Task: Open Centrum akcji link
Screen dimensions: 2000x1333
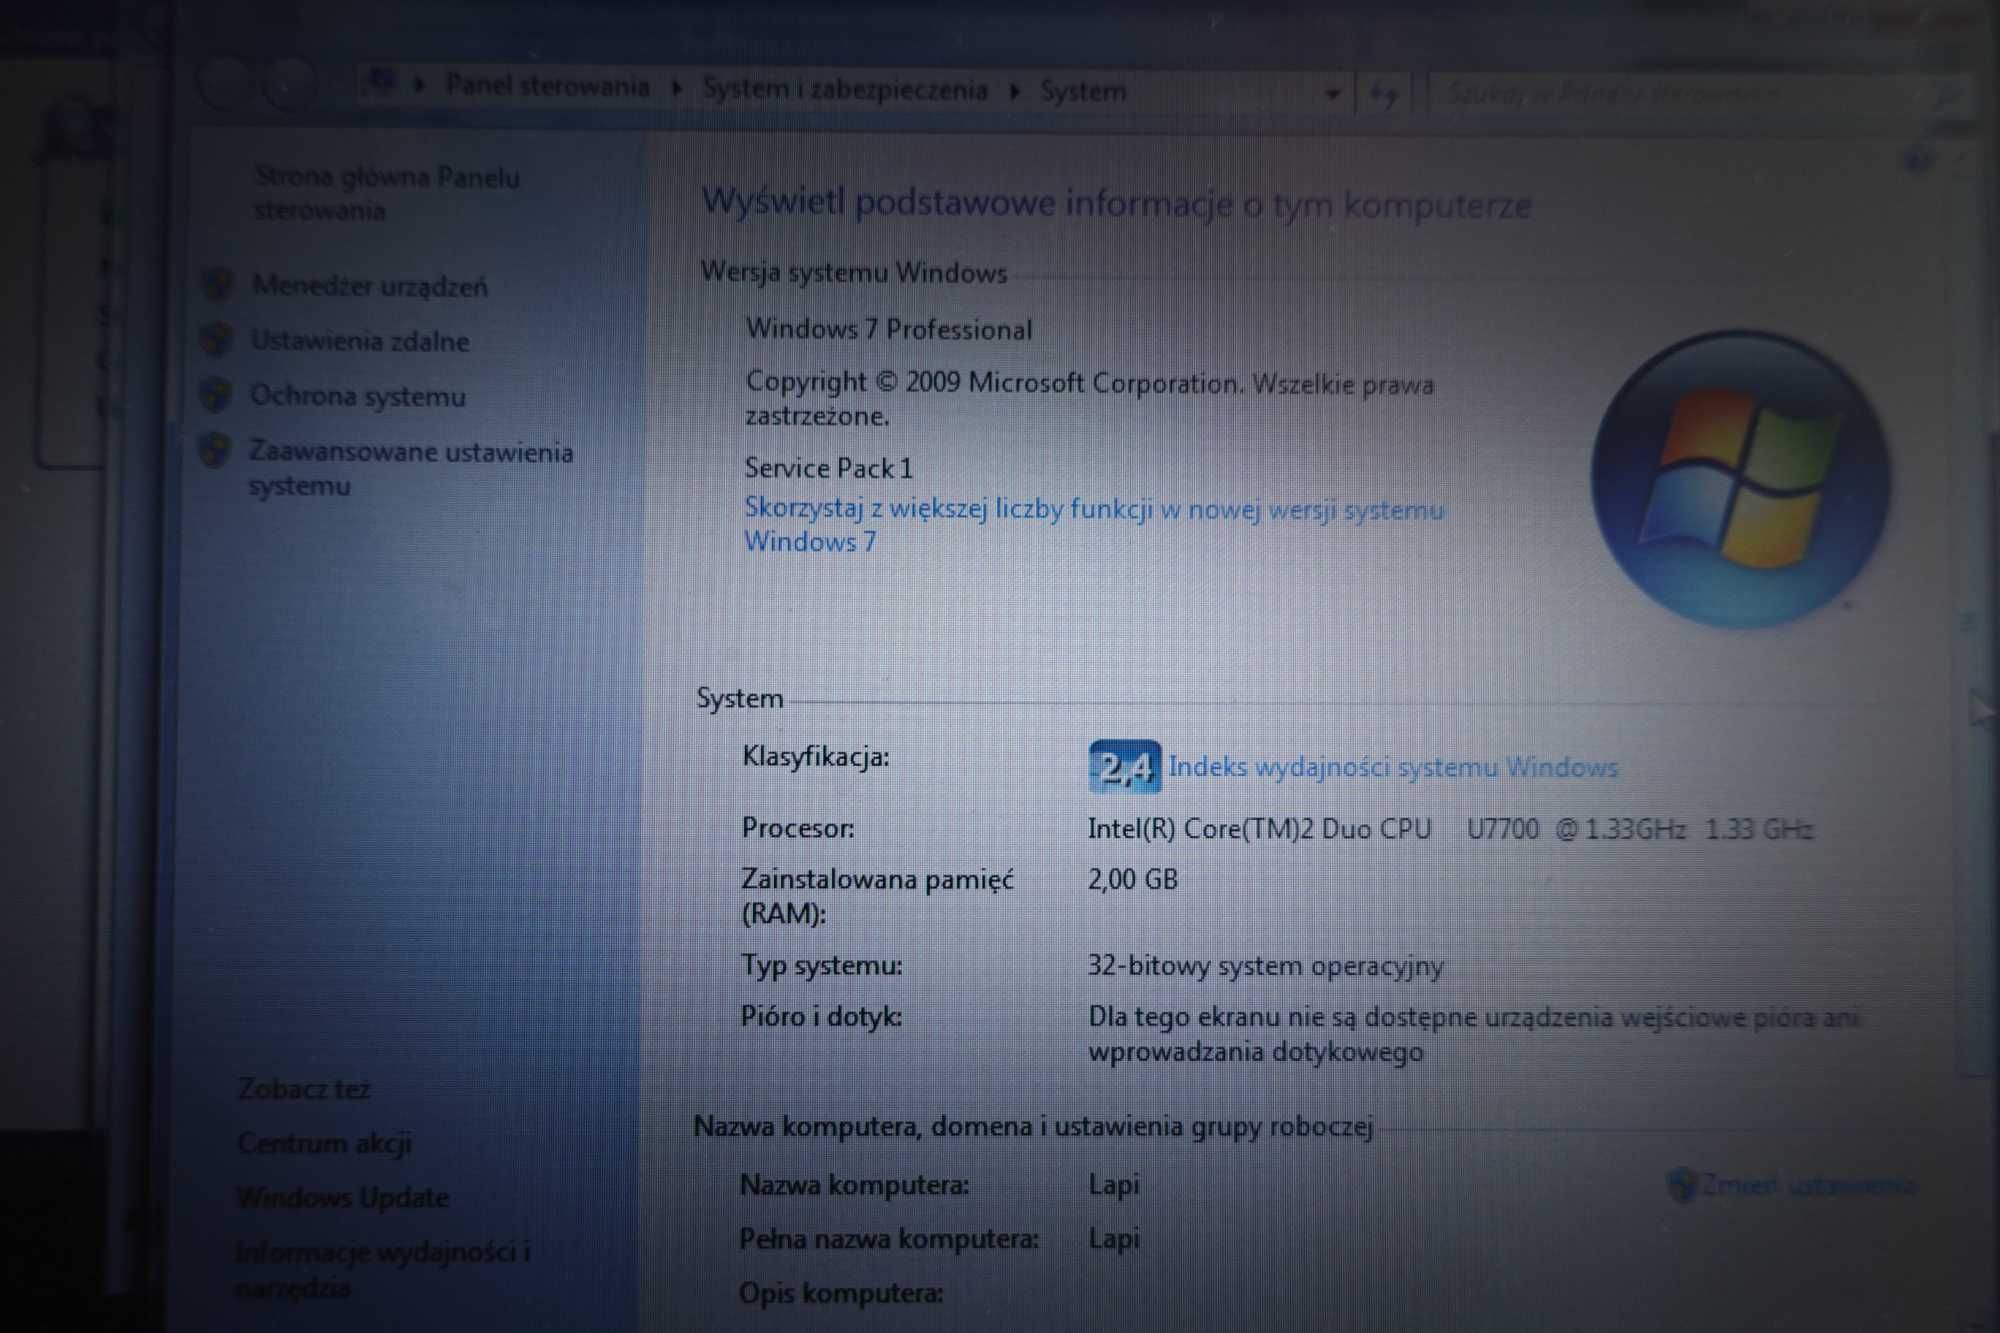Action: (325, 1143)
